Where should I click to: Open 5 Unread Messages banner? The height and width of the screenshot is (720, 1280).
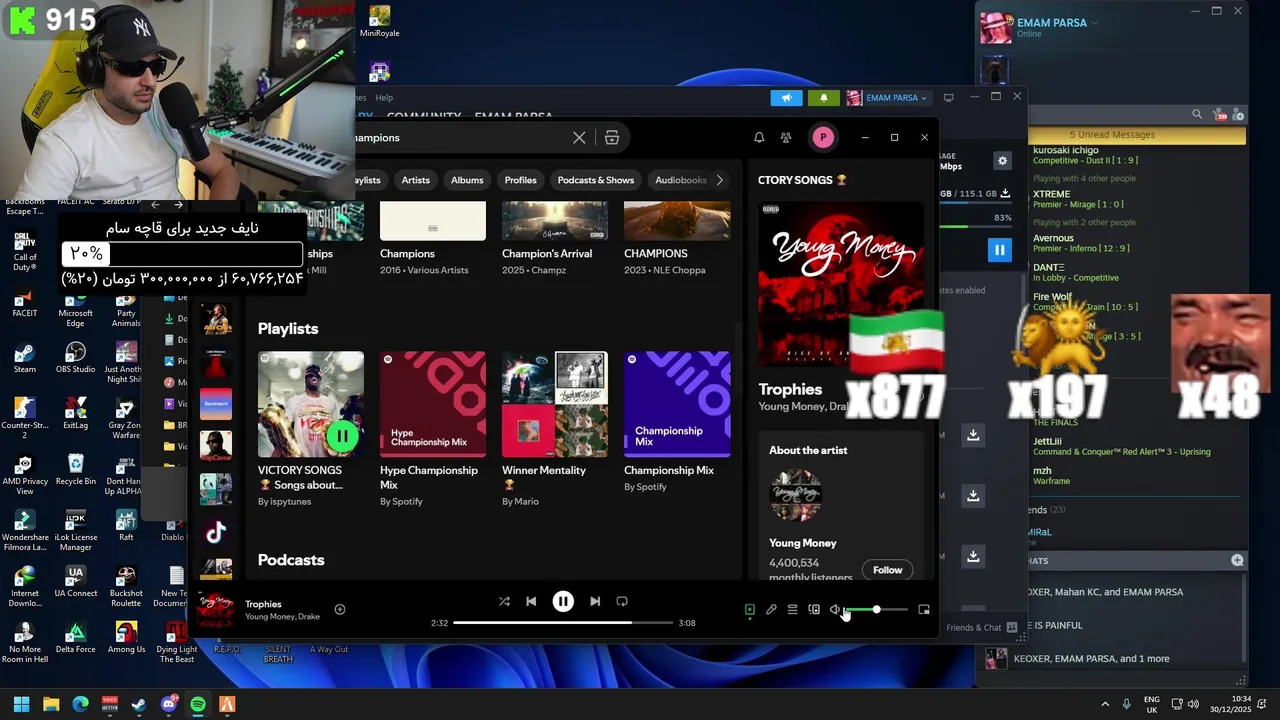click(1112, 135)
